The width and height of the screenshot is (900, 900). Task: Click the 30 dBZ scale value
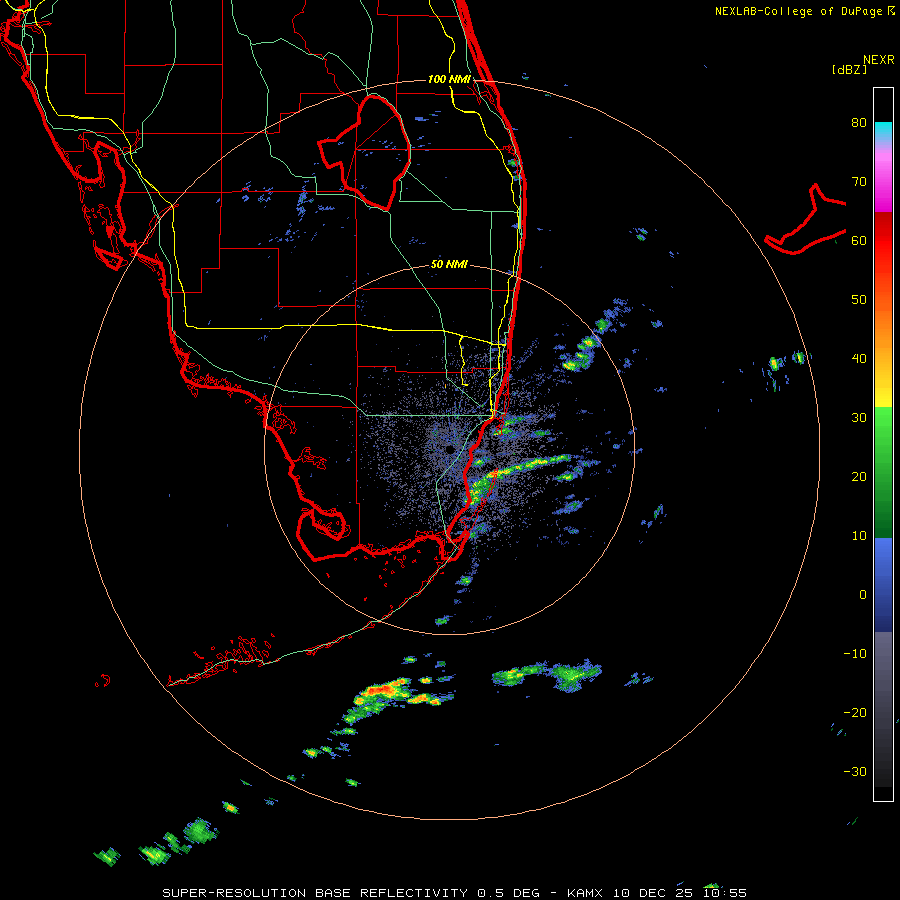pos(859,418)
